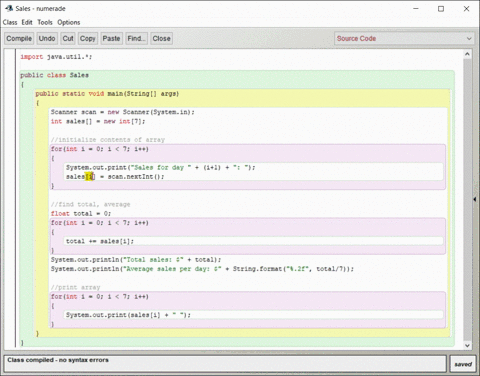This screenshot has height=376, width=480.
Task: Click the '//print array' comment
Action: pos(75,287)
